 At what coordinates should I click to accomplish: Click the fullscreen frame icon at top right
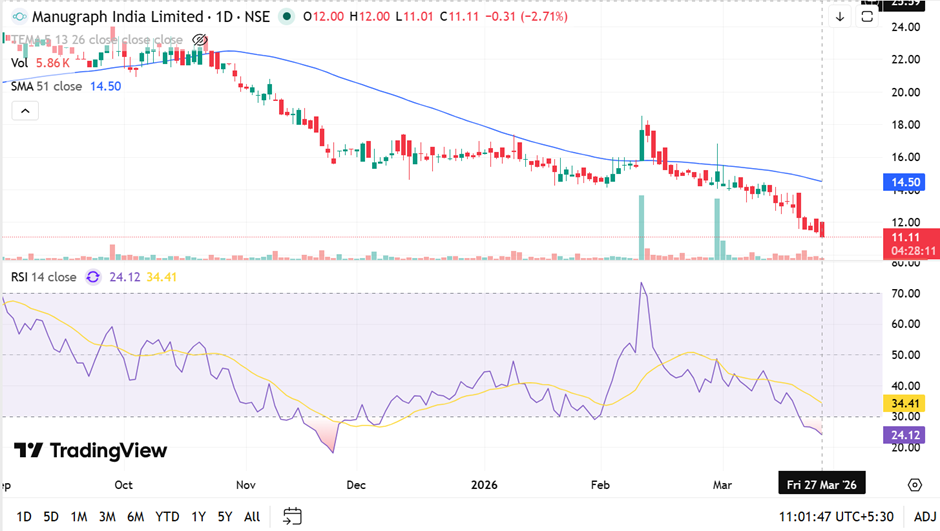867,17
